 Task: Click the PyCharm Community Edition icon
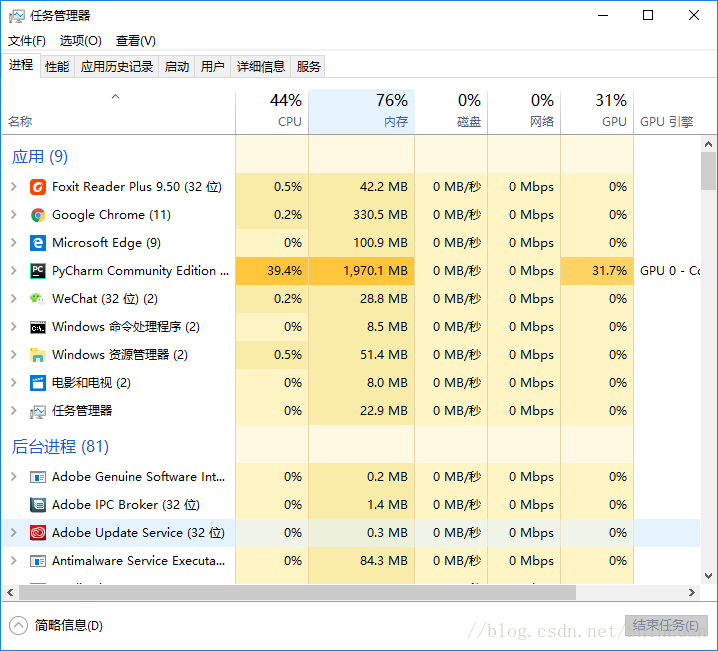pos(38,271)
